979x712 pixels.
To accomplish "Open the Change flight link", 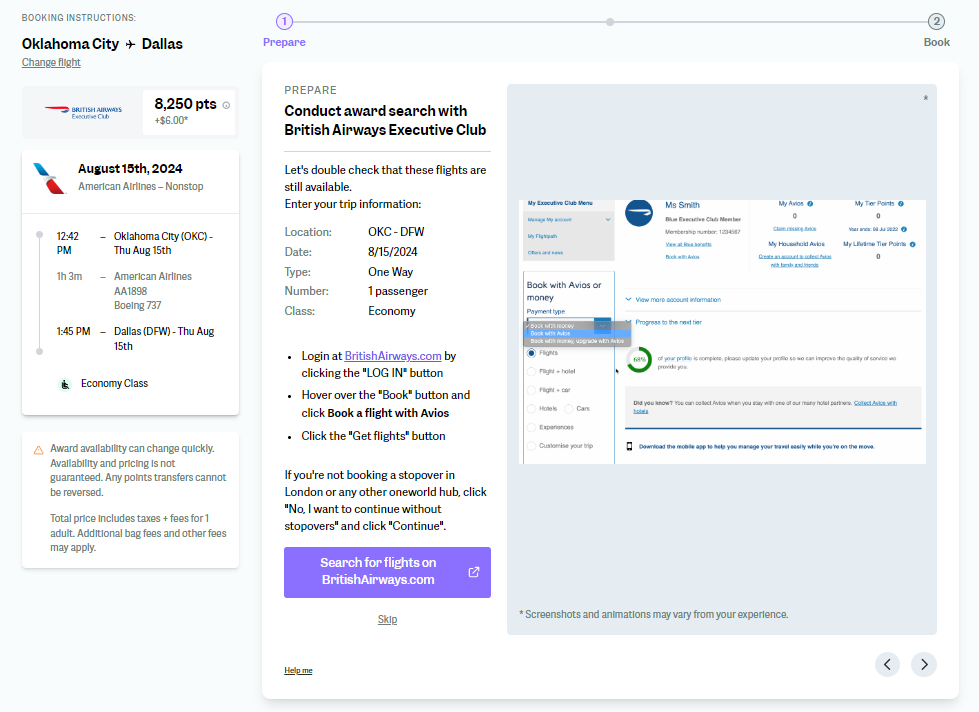I will click(x=51, y=63).
